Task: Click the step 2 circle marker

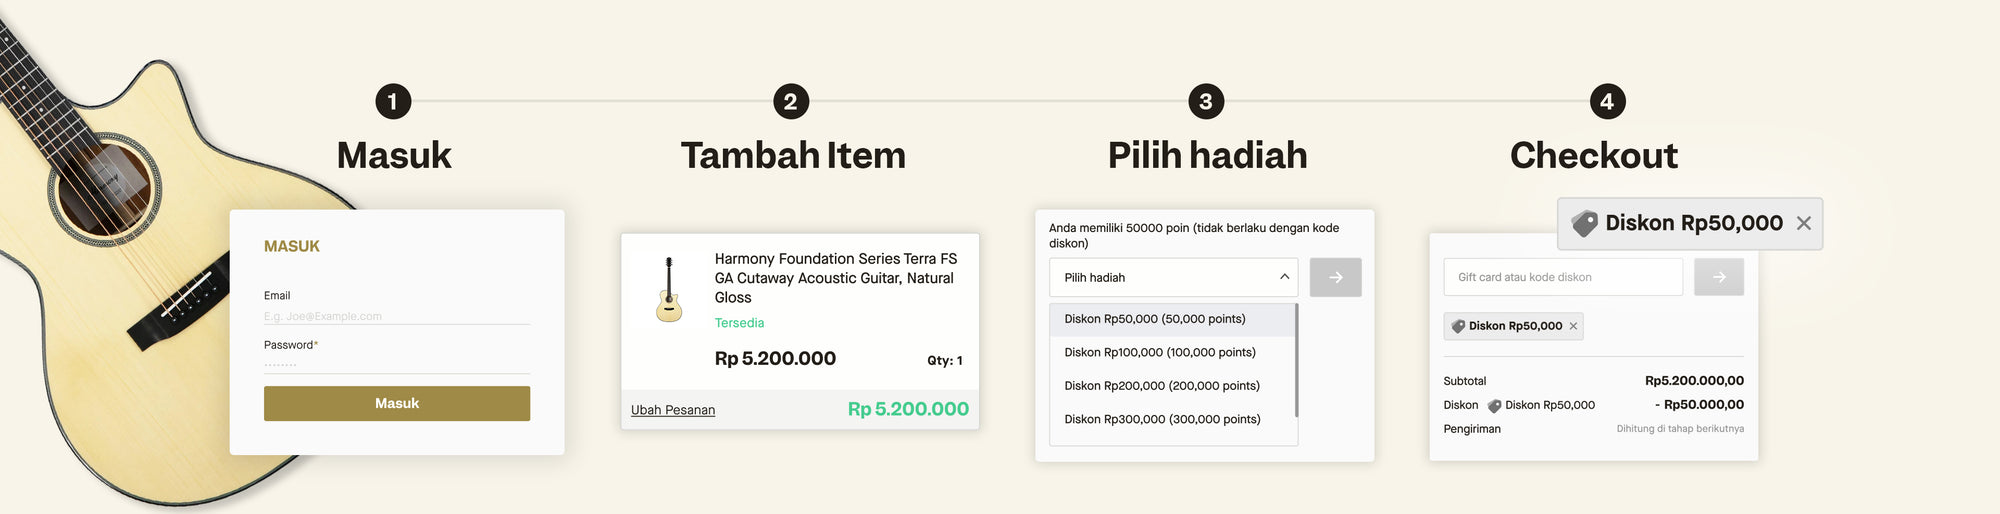Action: (791, 101)
